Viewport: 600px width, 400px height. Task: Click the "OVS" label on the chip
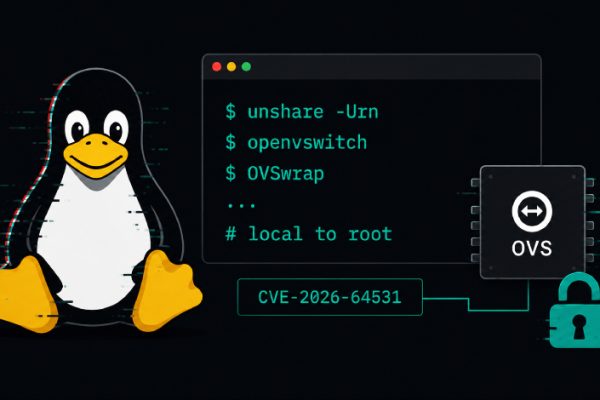pos(532,248)
